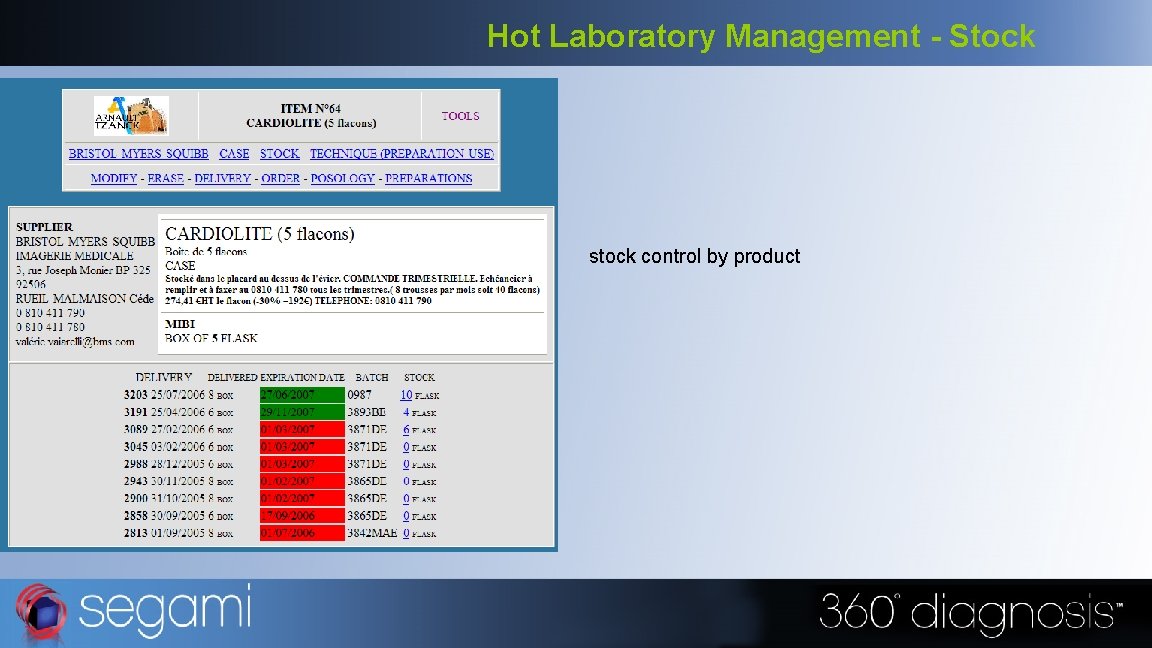
Task: Click delivery number 3191
Action: pos(136,412)
